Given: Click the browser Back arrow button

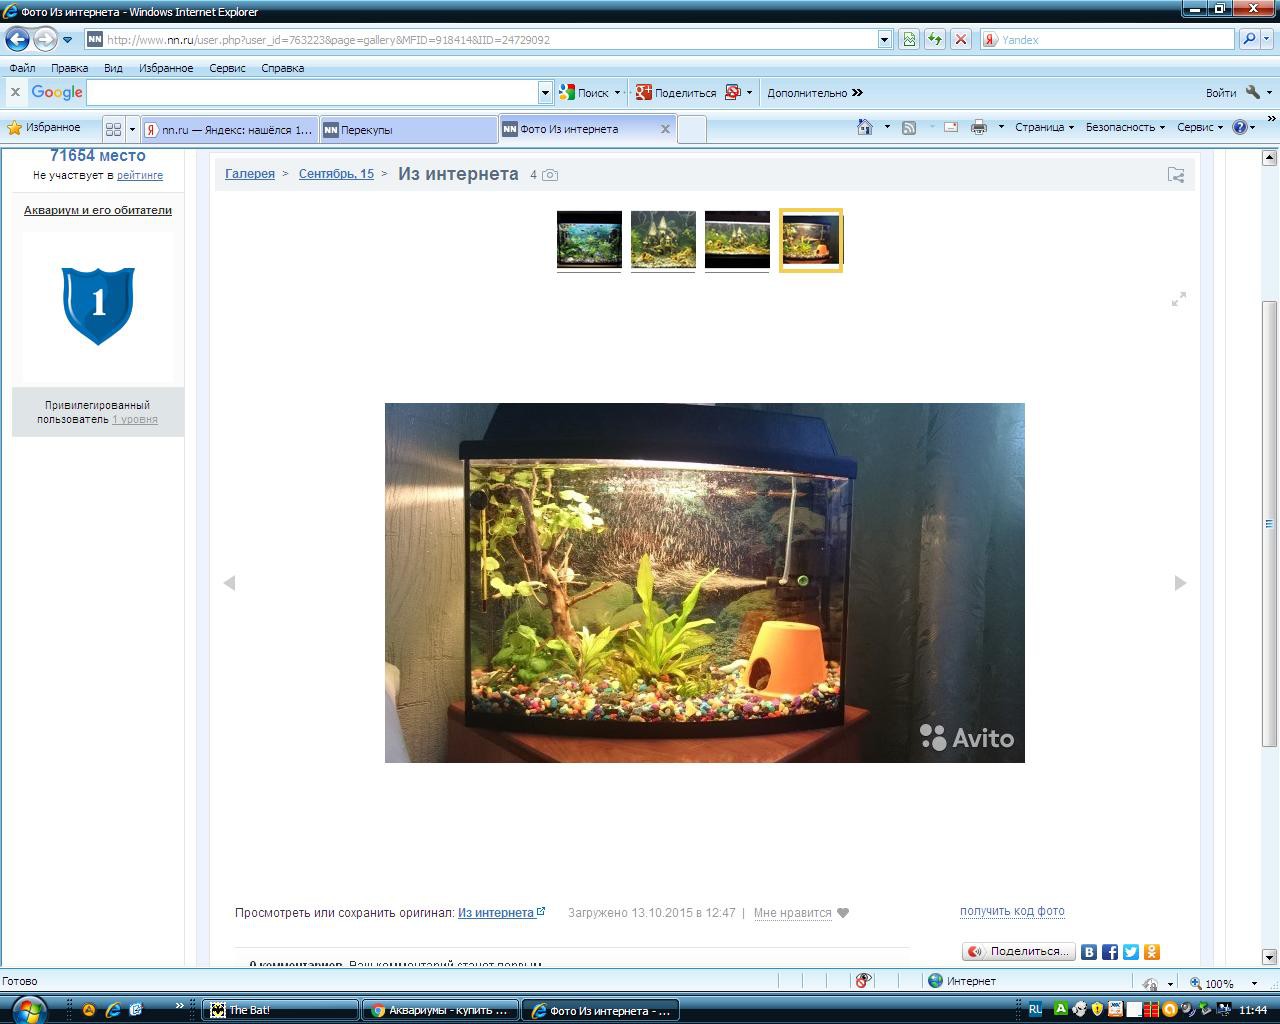Looking at the screenshot, I should coord(17,40).
